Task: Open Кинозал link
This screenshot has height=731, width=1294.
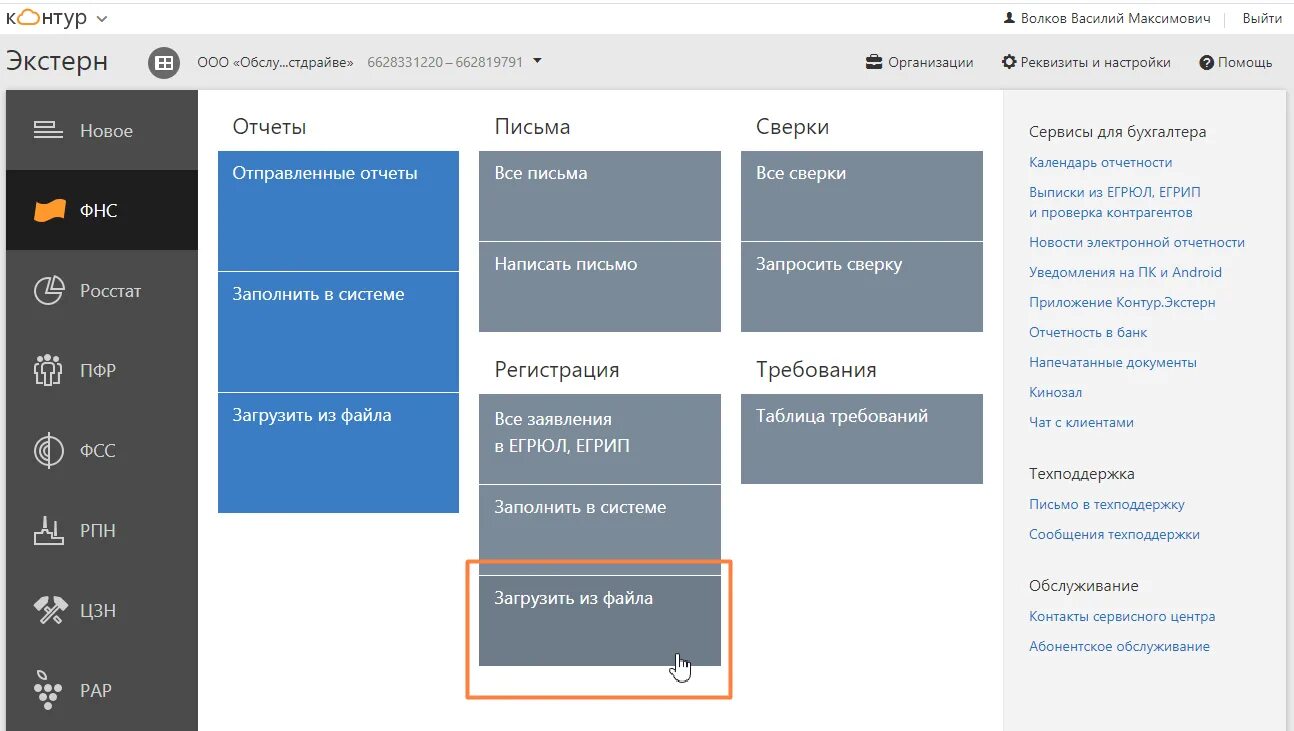Action: coord(1055,392)
